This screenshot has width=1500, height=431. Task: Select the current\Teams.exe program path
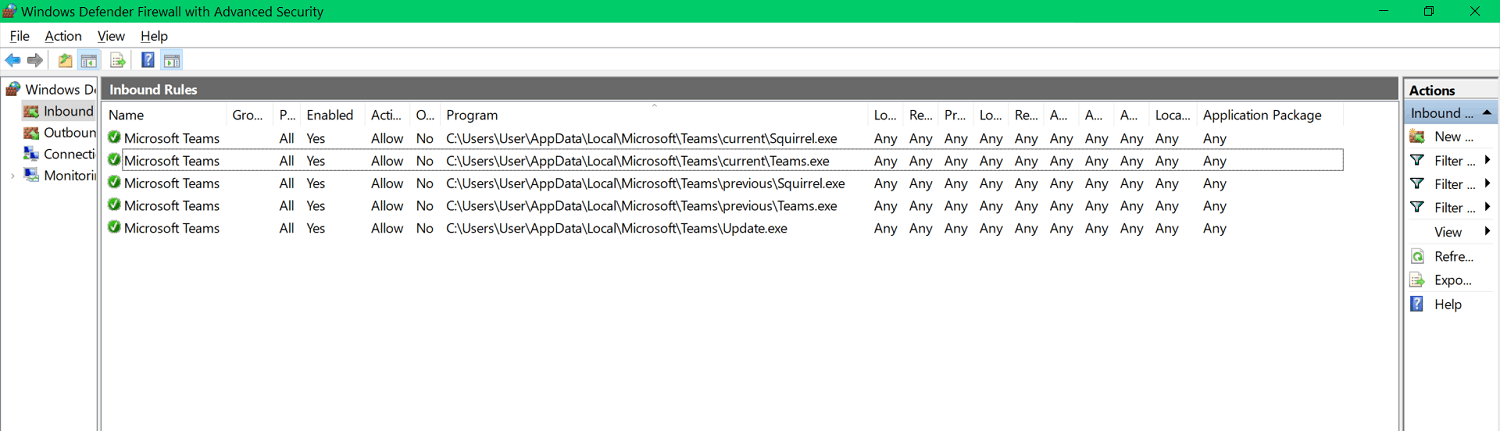(x=637, y=161)
